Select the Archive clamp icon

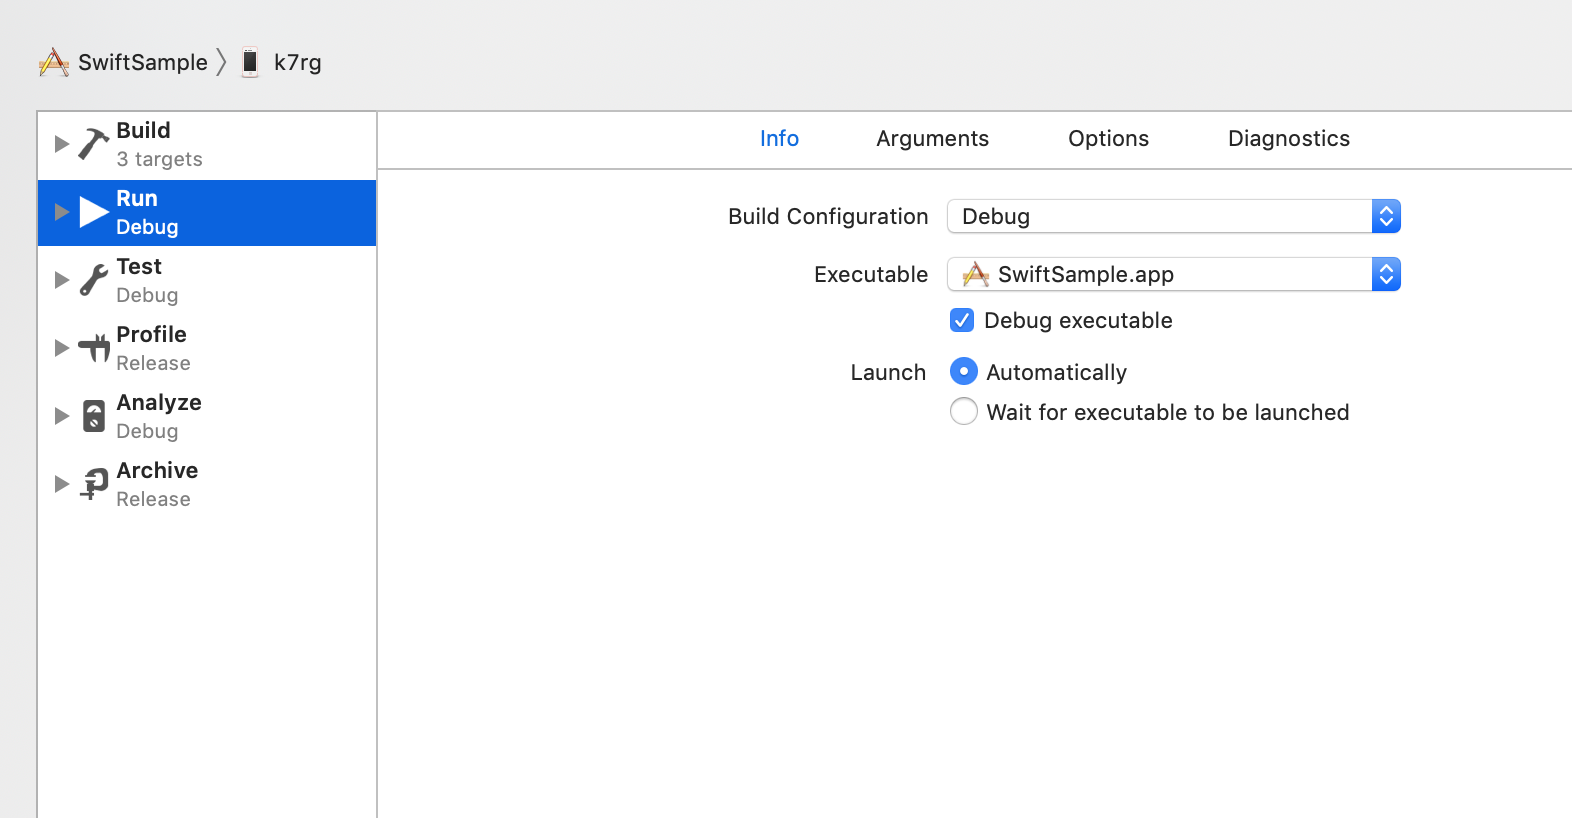(x=94, y=484)
